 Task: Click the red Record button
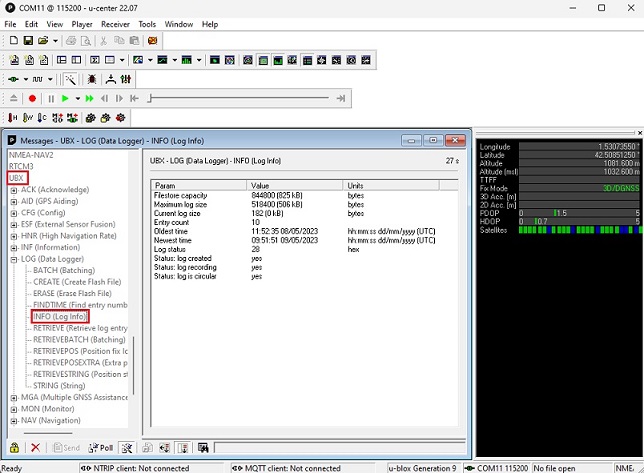click(32, 98)
